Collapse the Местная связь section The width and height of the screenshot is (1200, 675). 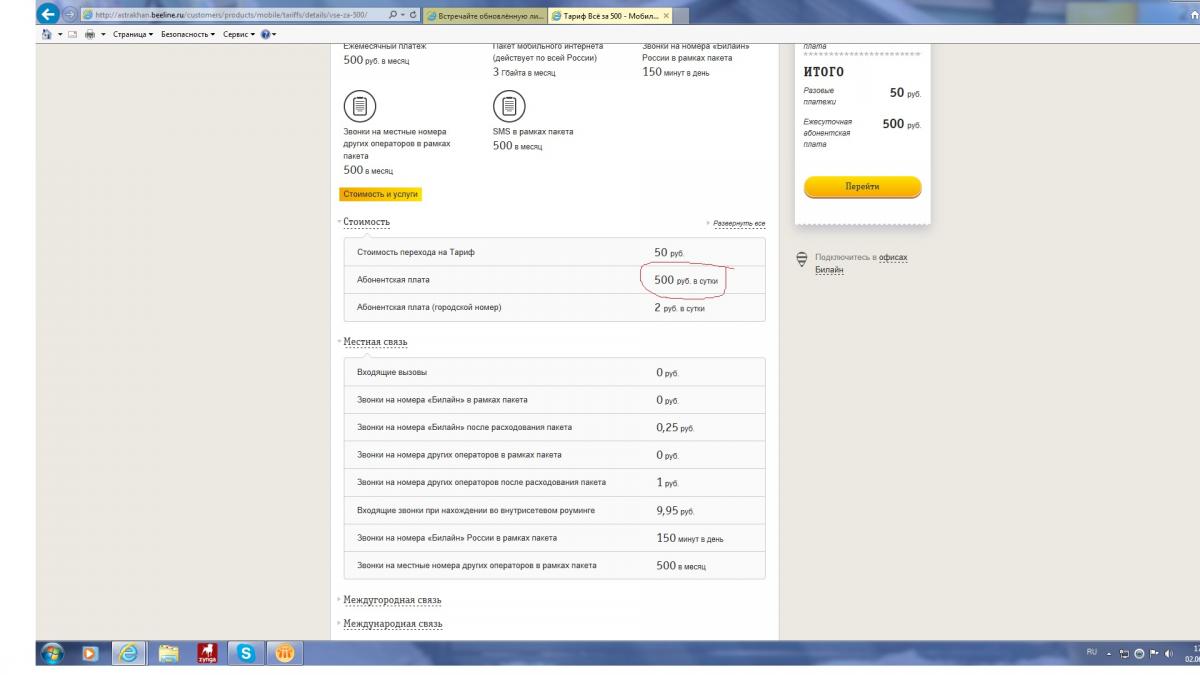coord(374,342)
